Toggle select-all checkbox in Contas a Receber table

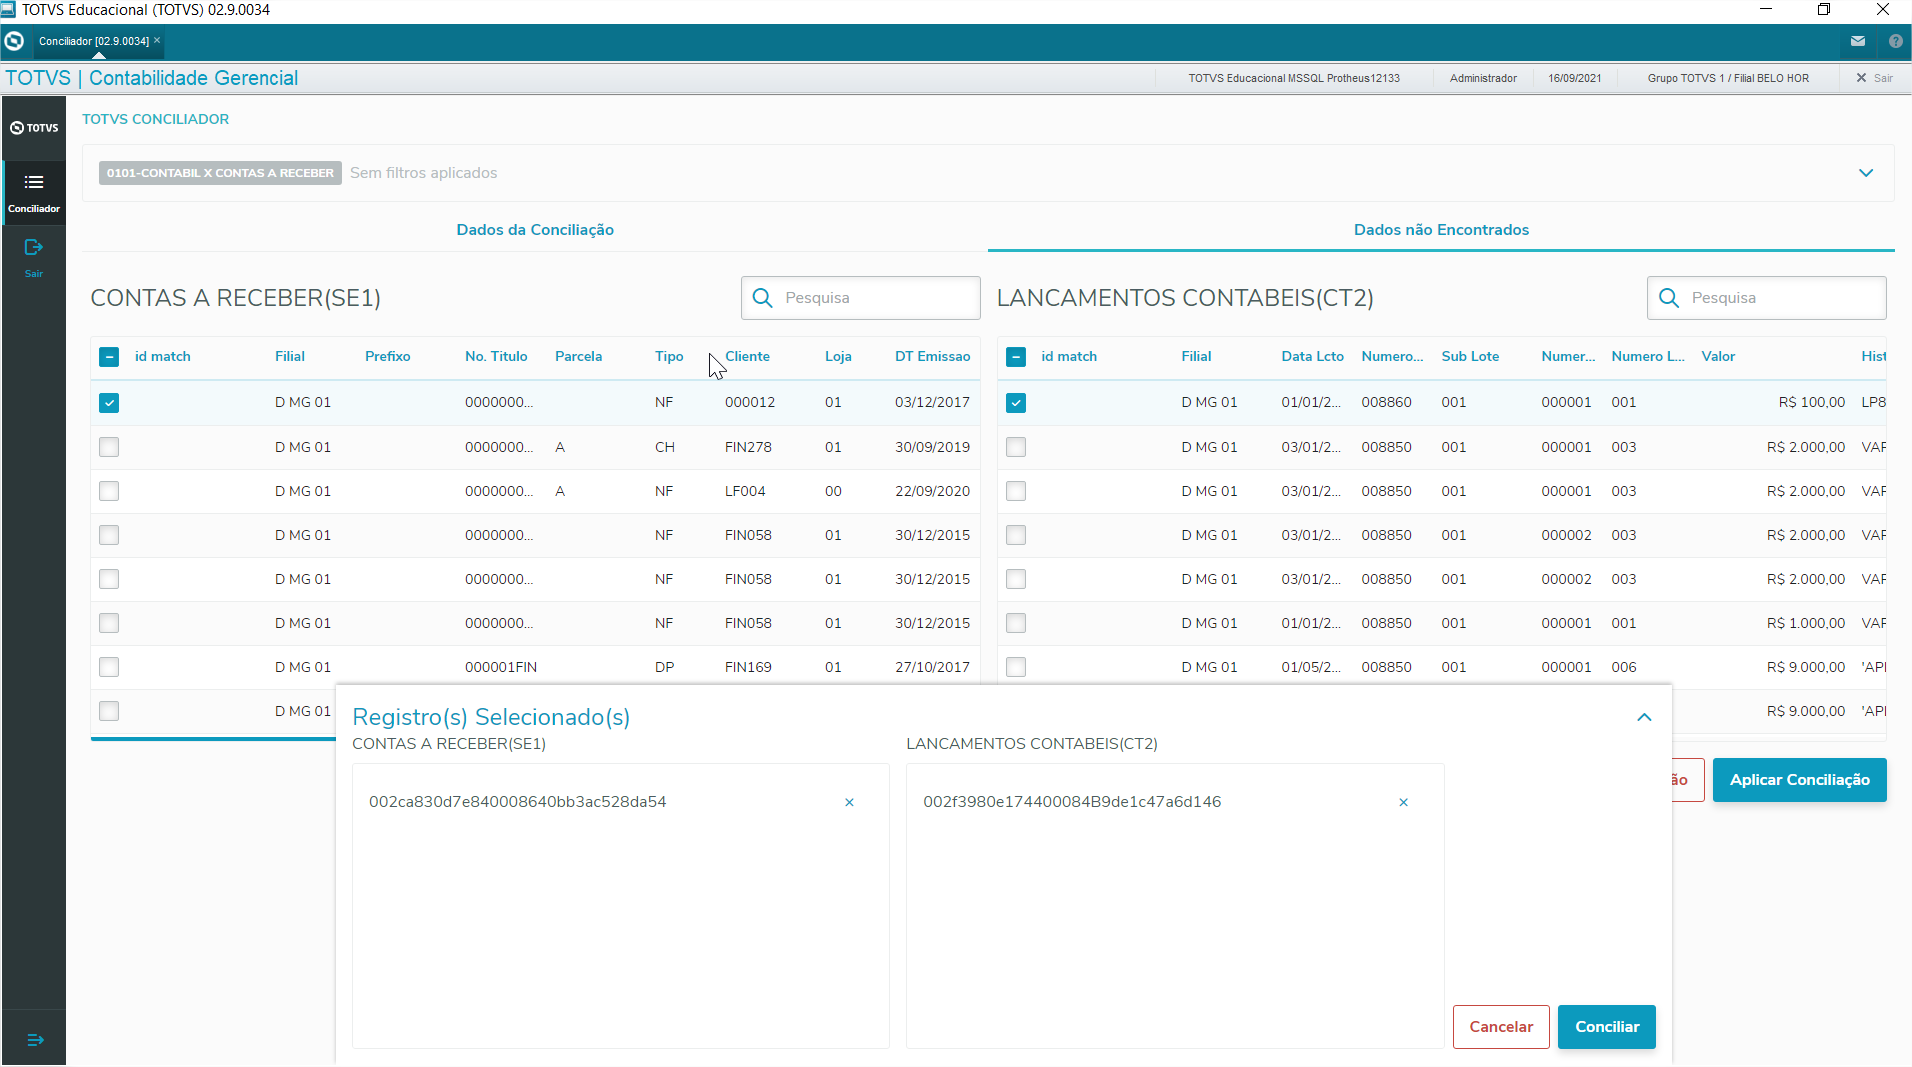click(109, 357)
